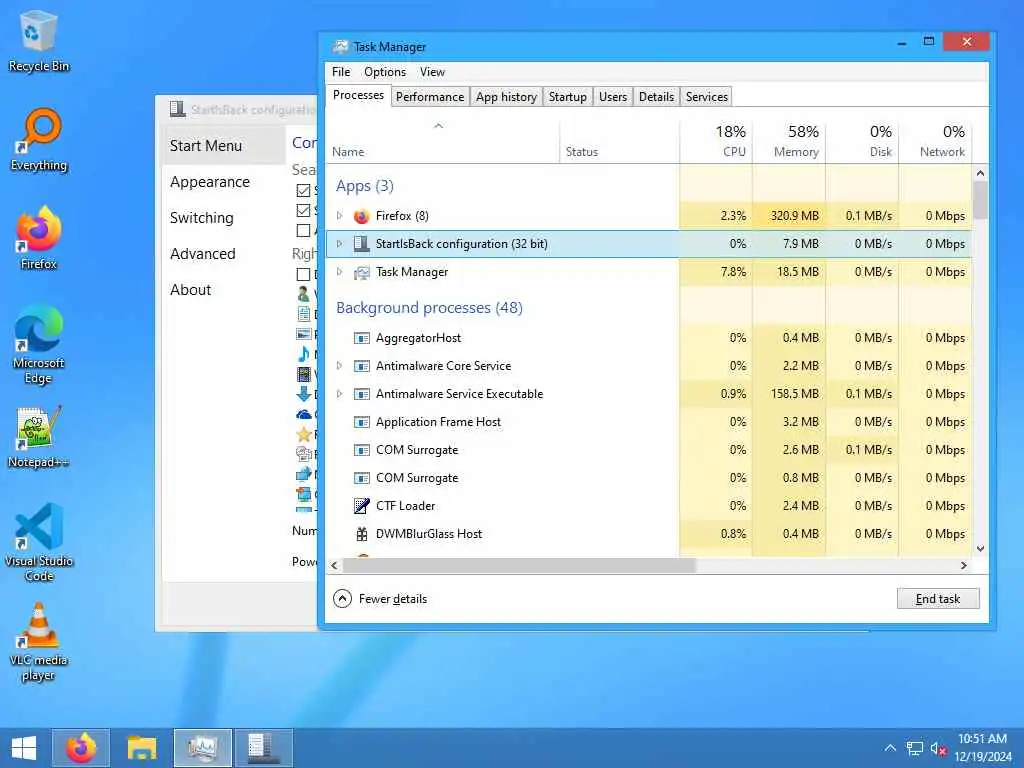Expand Antimalware Service Executable group
The height and width of the screenshot is (768, 1024).
339,394
